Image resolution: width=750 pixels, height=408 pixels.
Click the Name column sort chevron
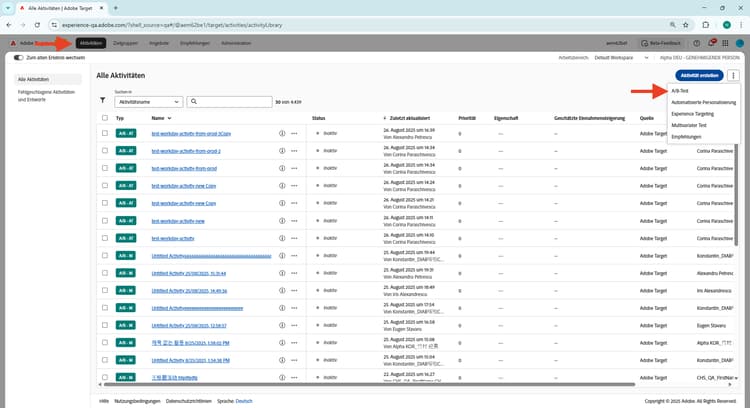coord(169,118)
